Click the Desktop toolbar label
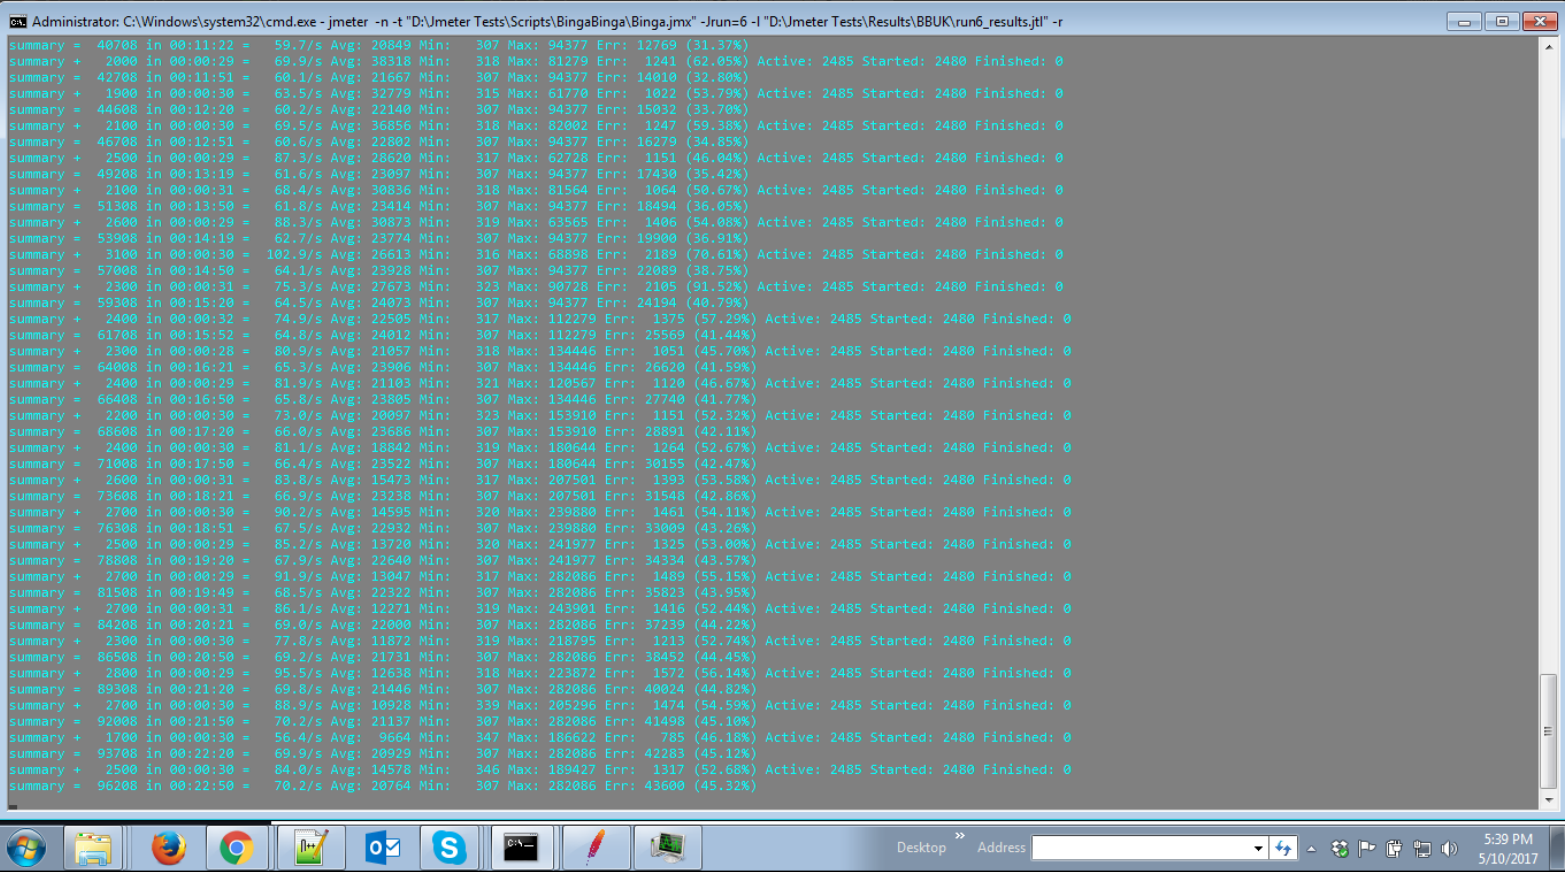Image resolution: width=1565 pixels, height=872 pixels. [921, 848]
